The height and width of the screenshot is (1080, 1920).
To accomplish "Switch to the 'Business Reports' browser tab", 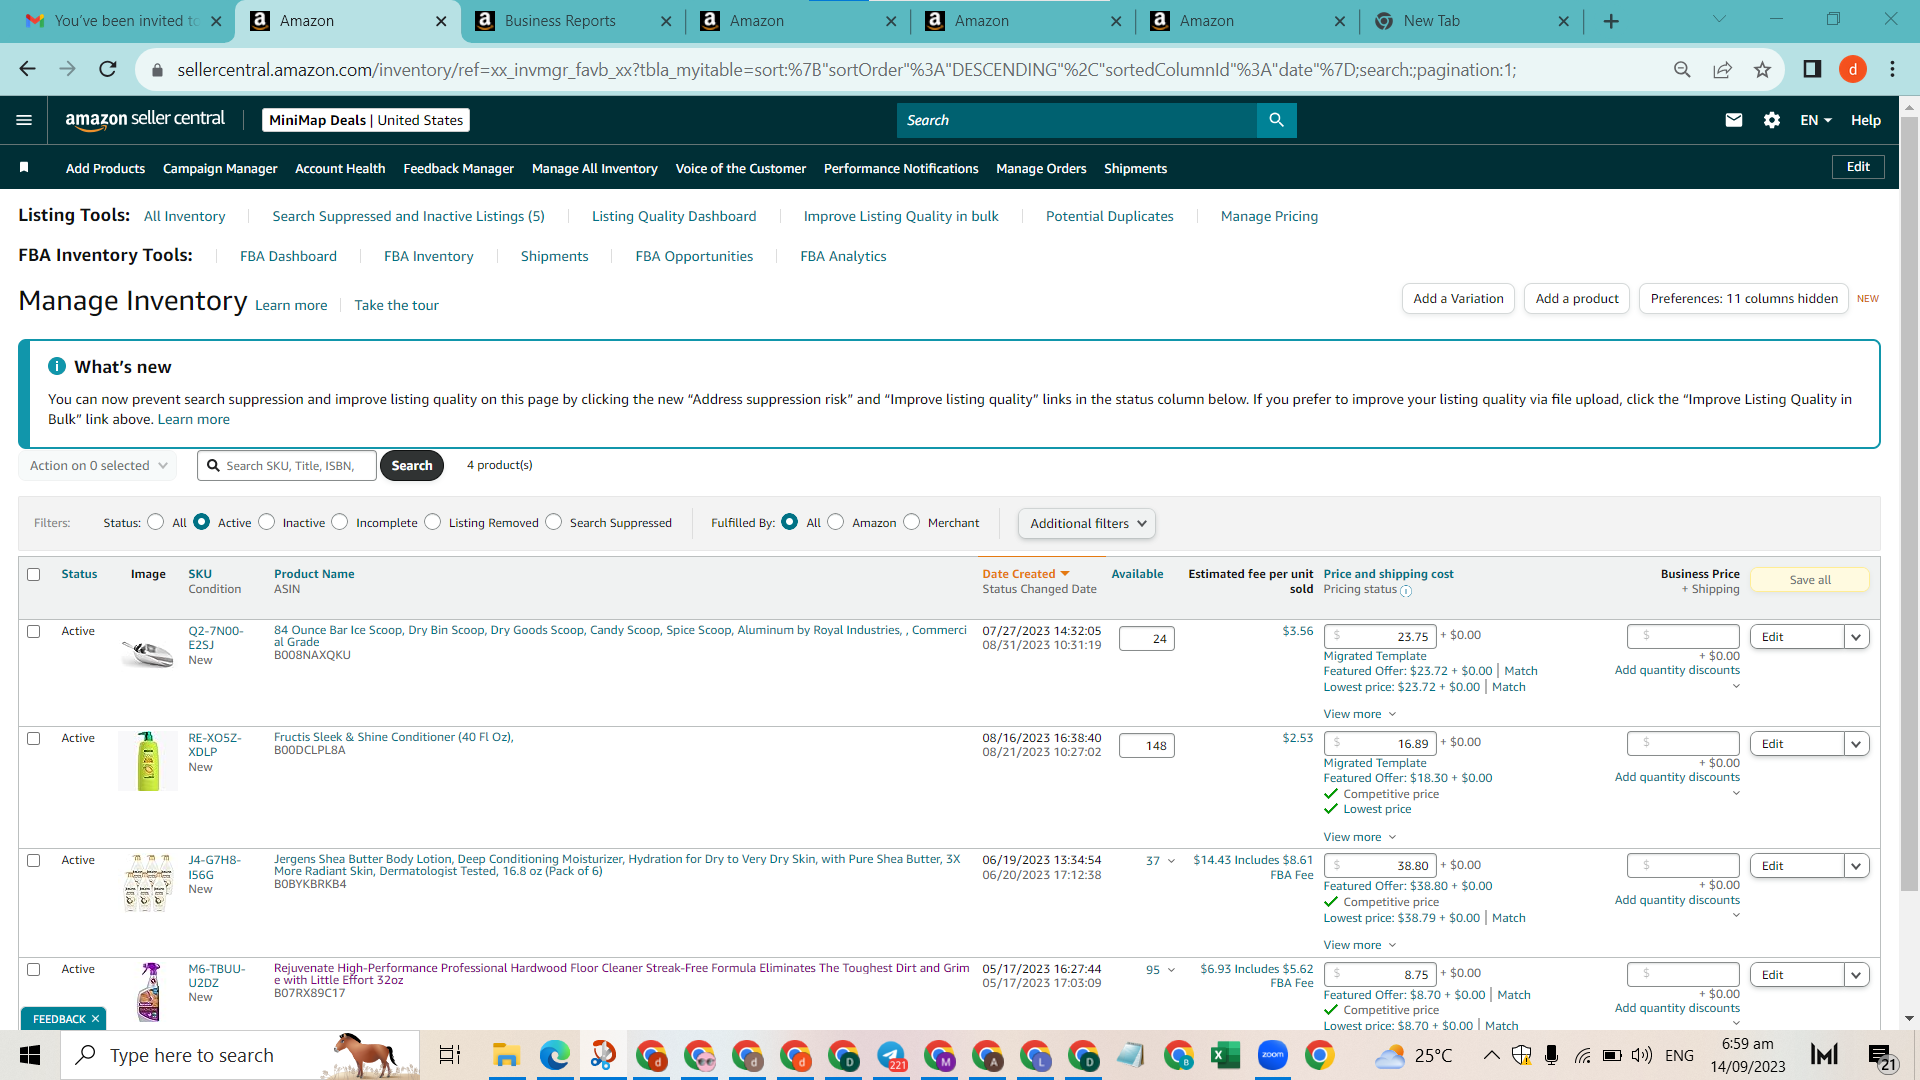I will tap(573, 21).
